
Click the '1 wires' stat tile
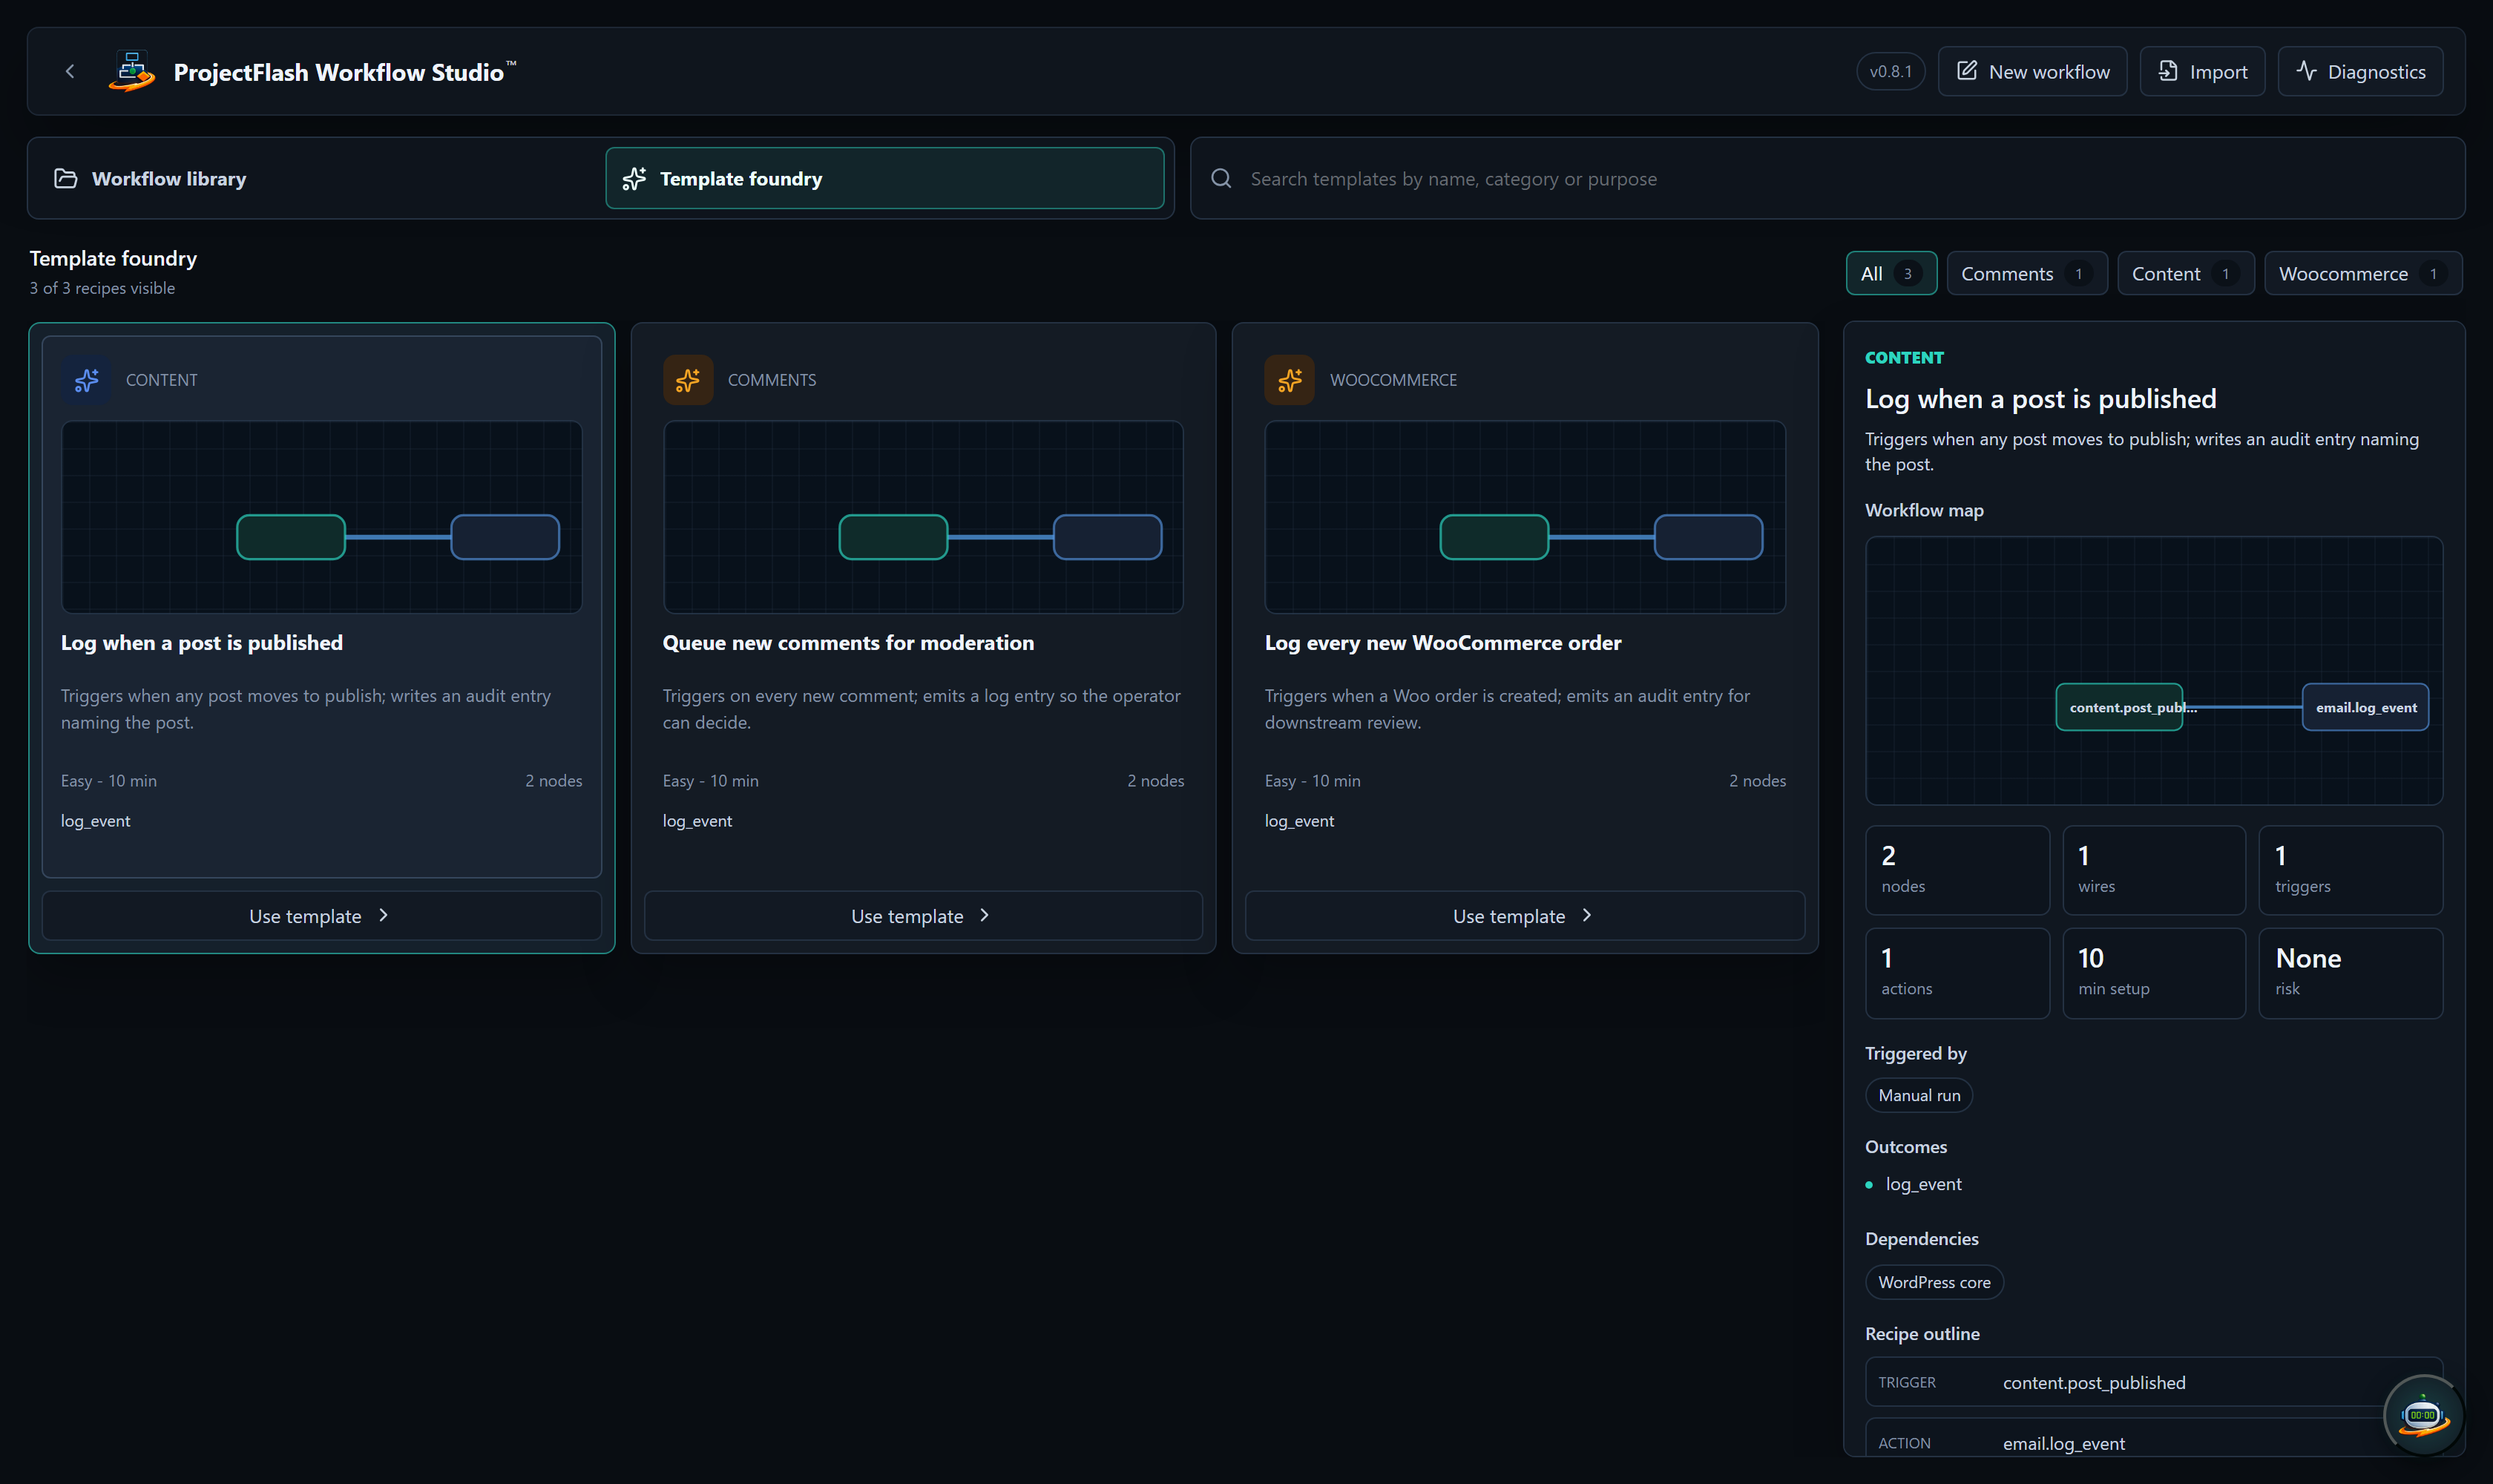(x=2154, y=870)
